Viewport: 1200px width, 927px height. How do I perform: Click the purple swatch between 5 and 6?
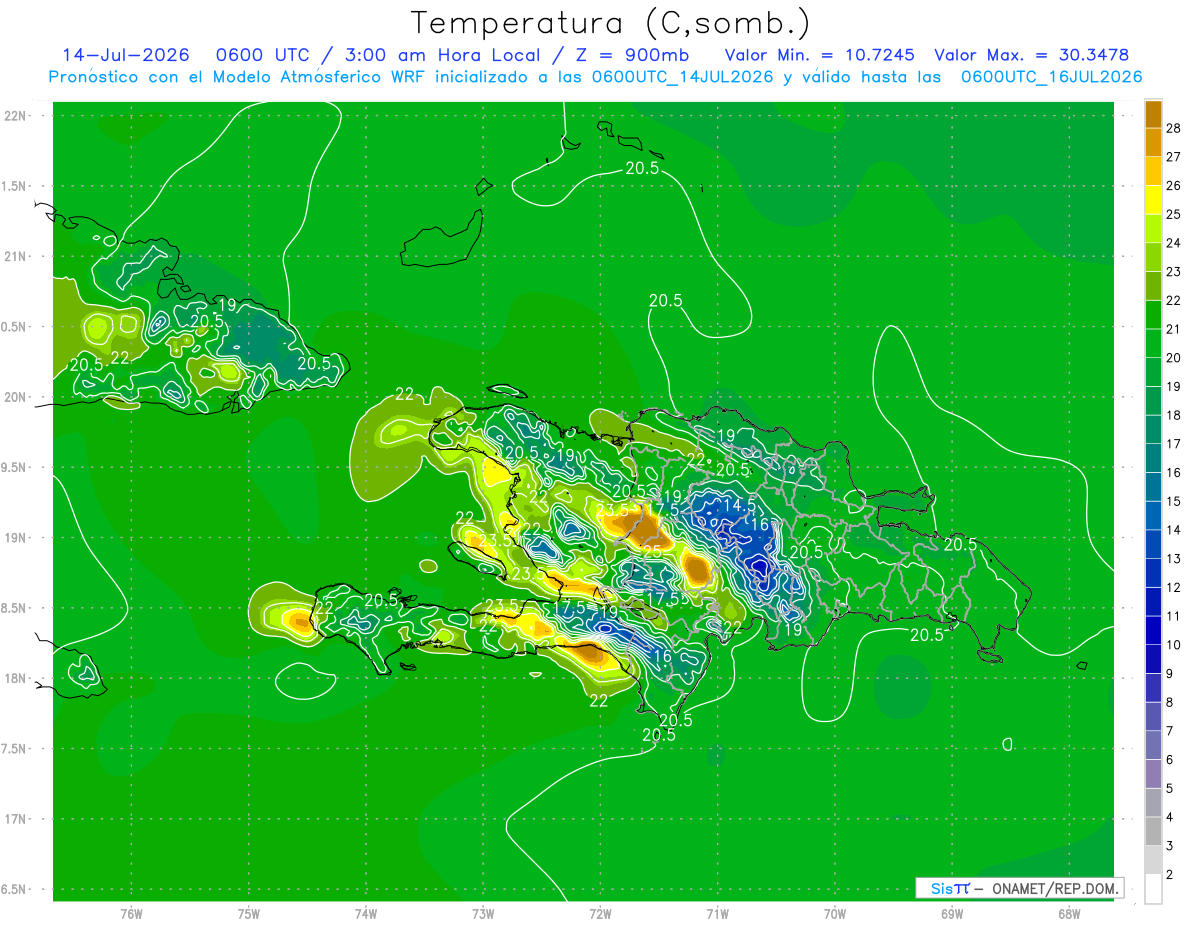click(1153, 774)
